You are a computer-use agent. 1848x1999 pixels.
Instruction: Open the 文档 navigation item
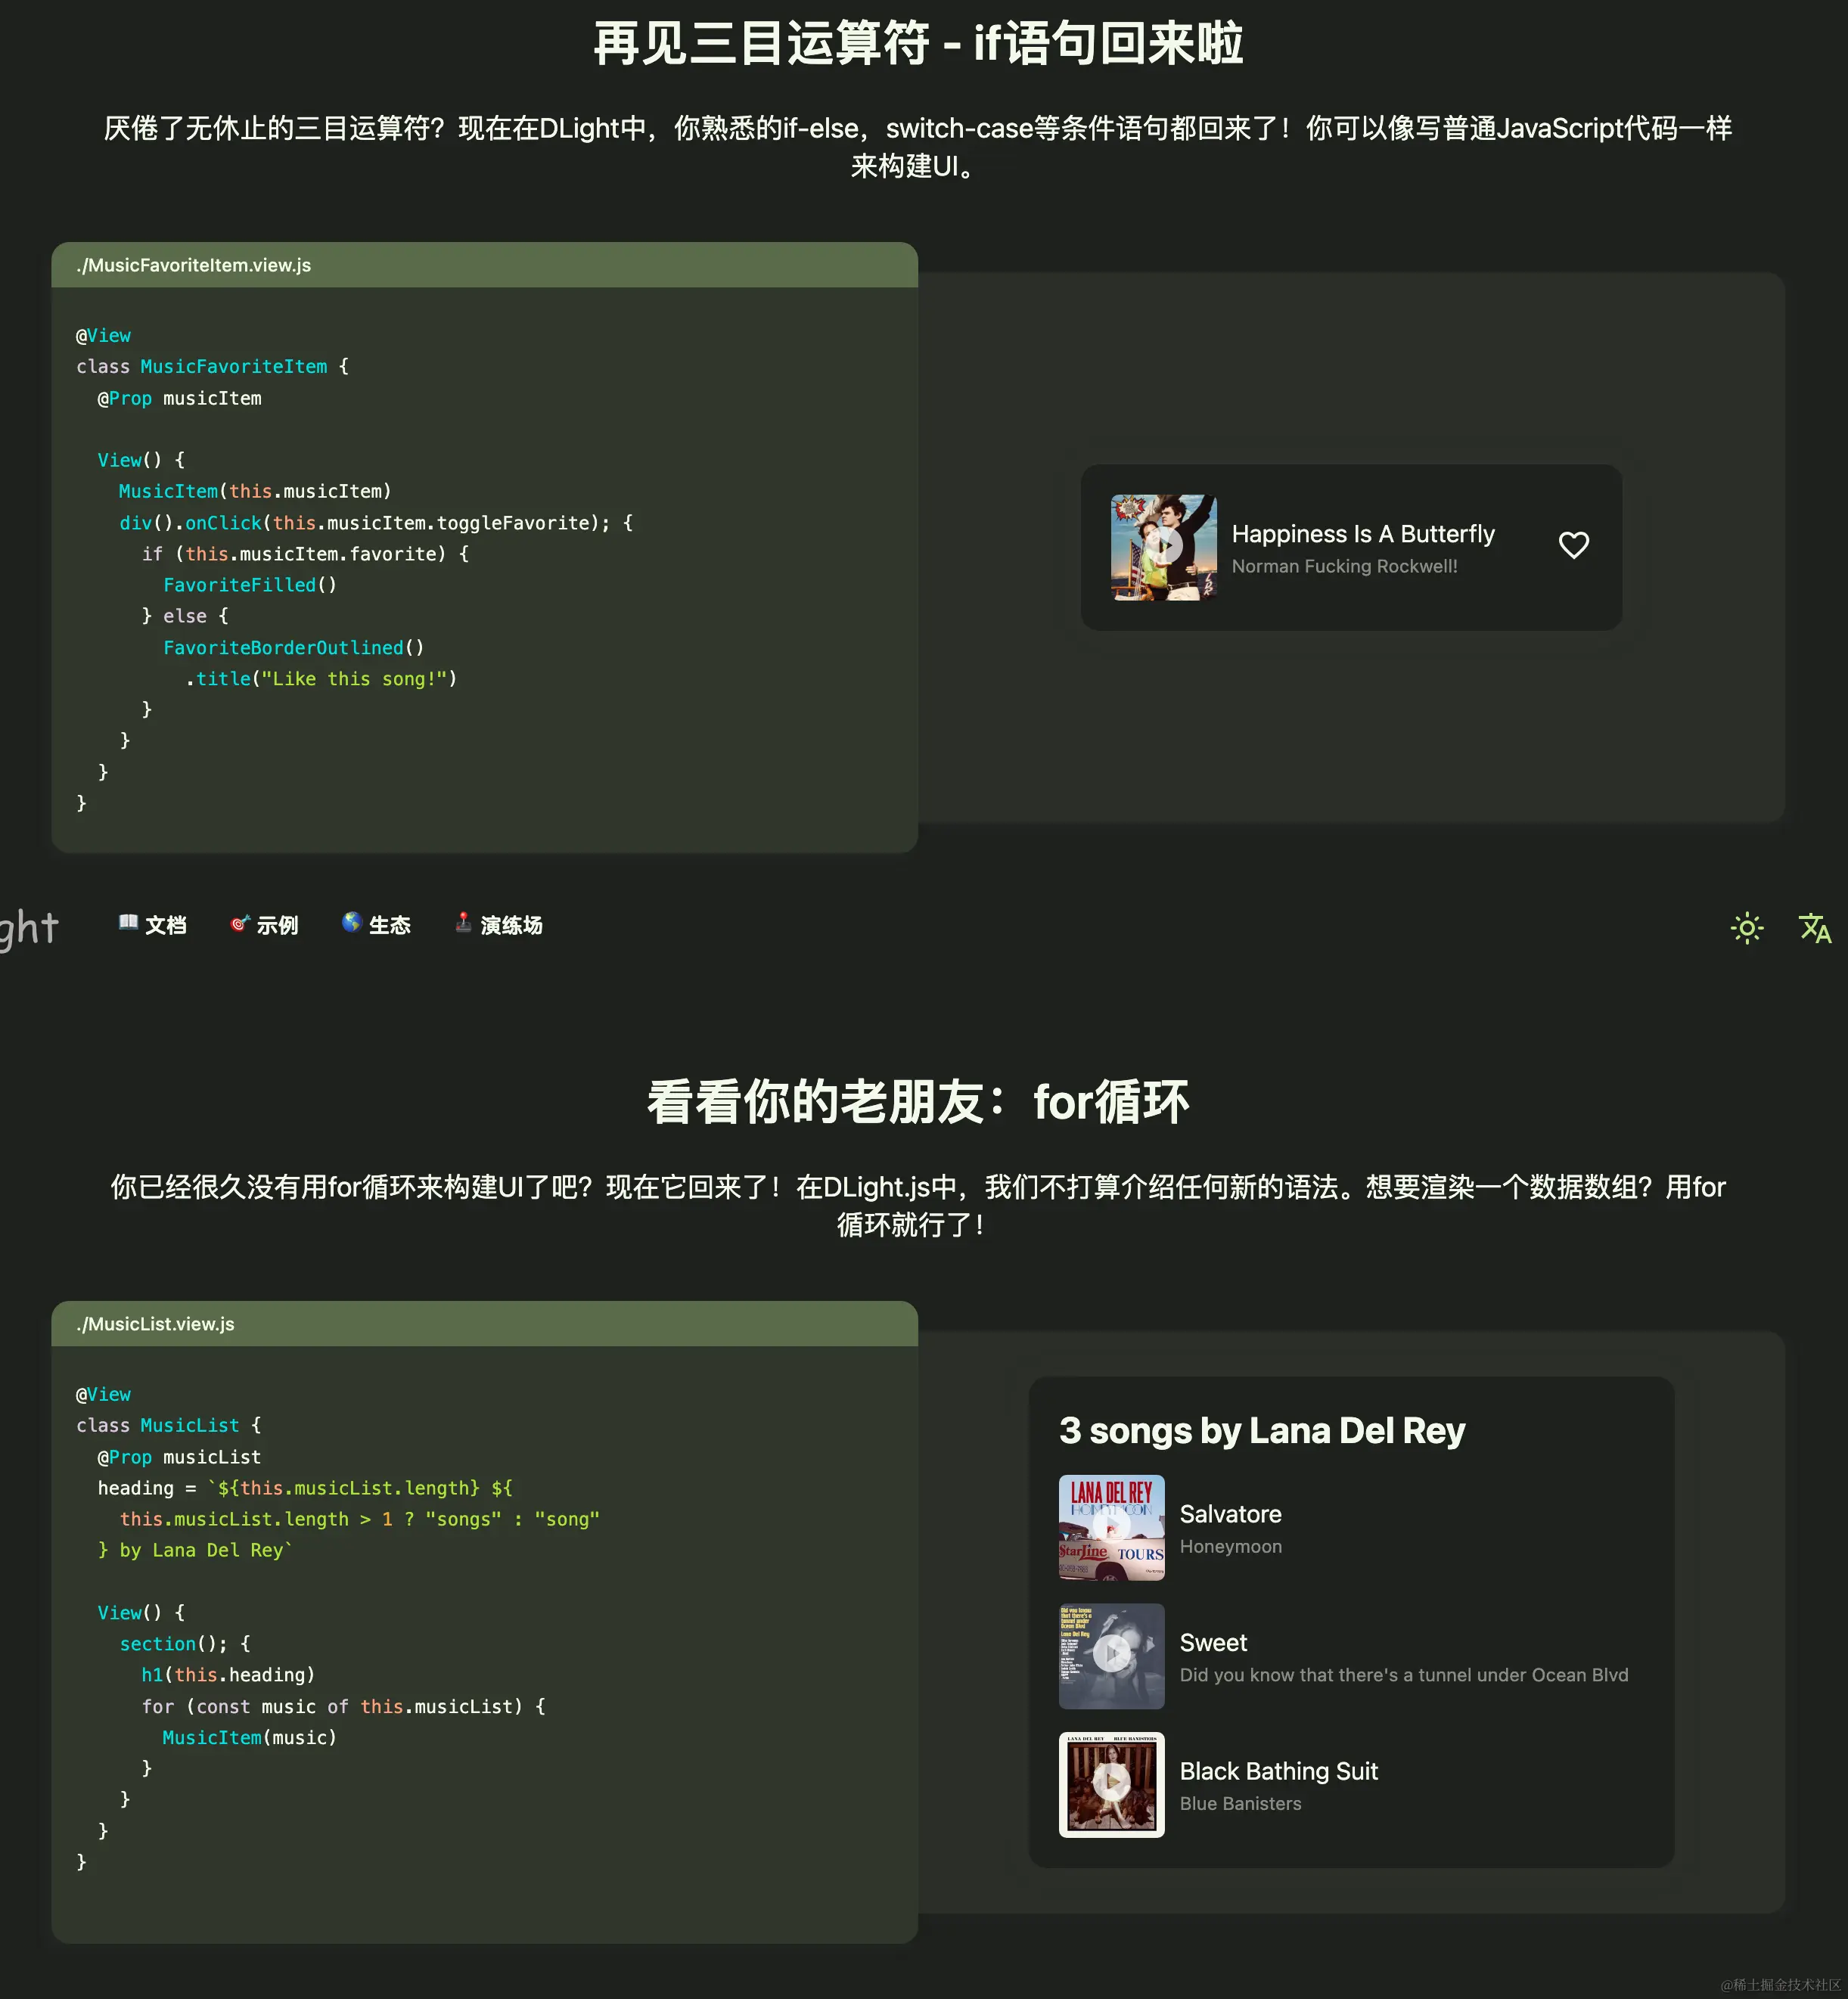[x=167, y=925]
